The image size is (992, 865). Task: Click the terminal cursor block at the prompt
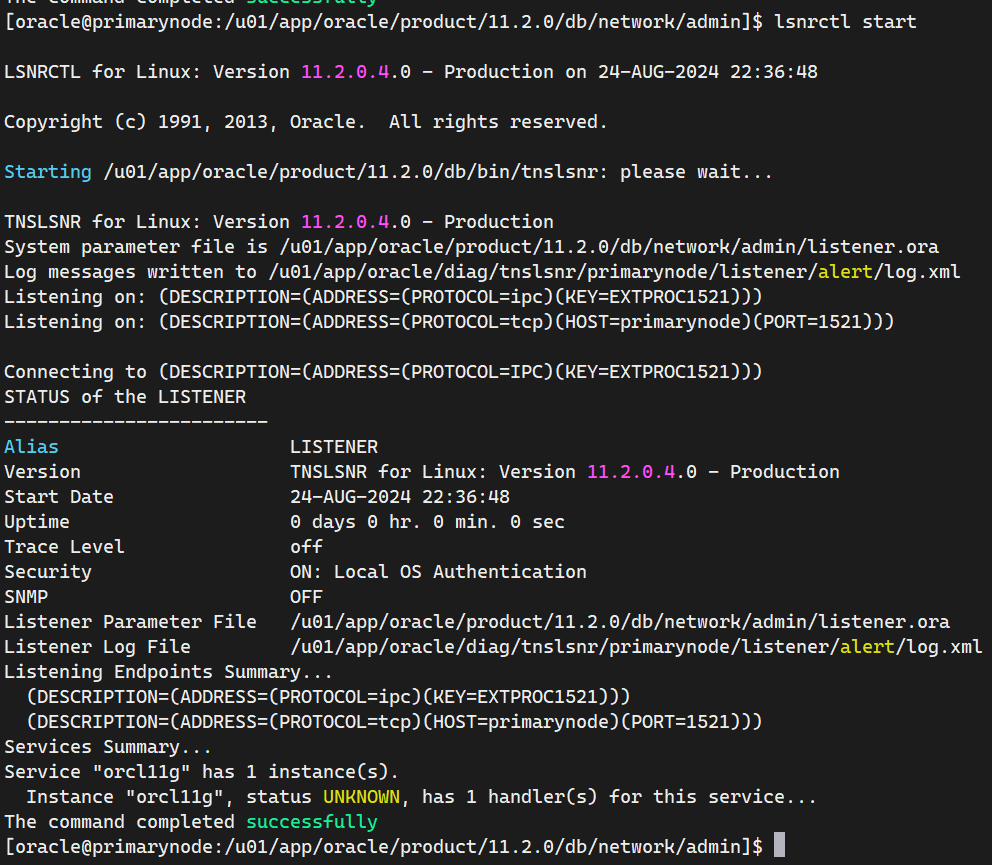779,846
